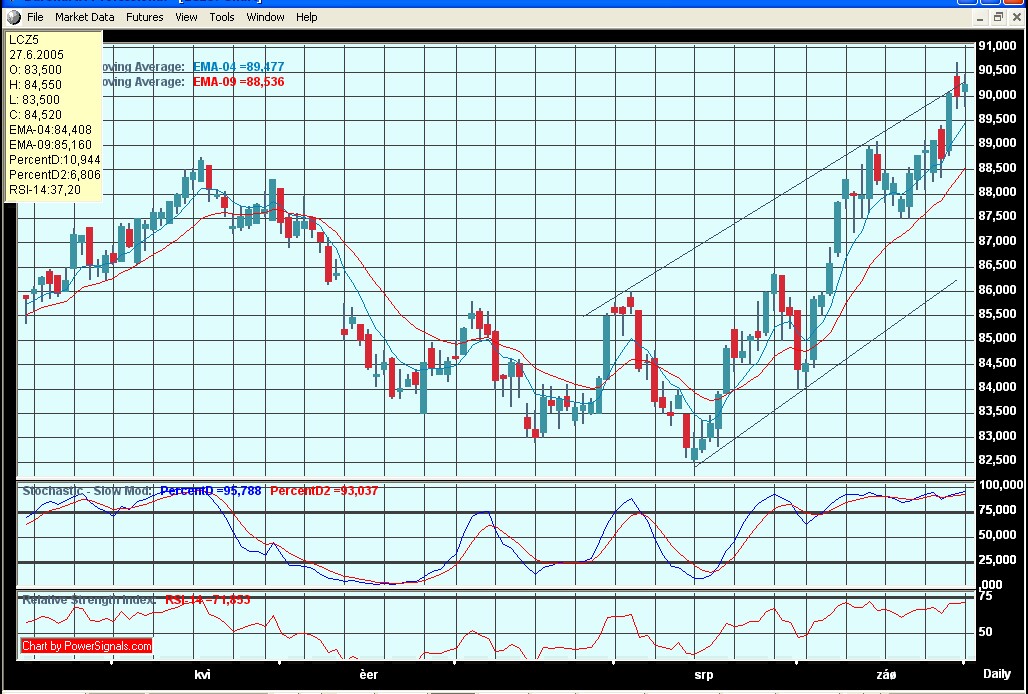Click the PercentD2:6,806 data box line
Viewport: 1028px width, 694px height.
pyautogui.click(x=54, y=175)
